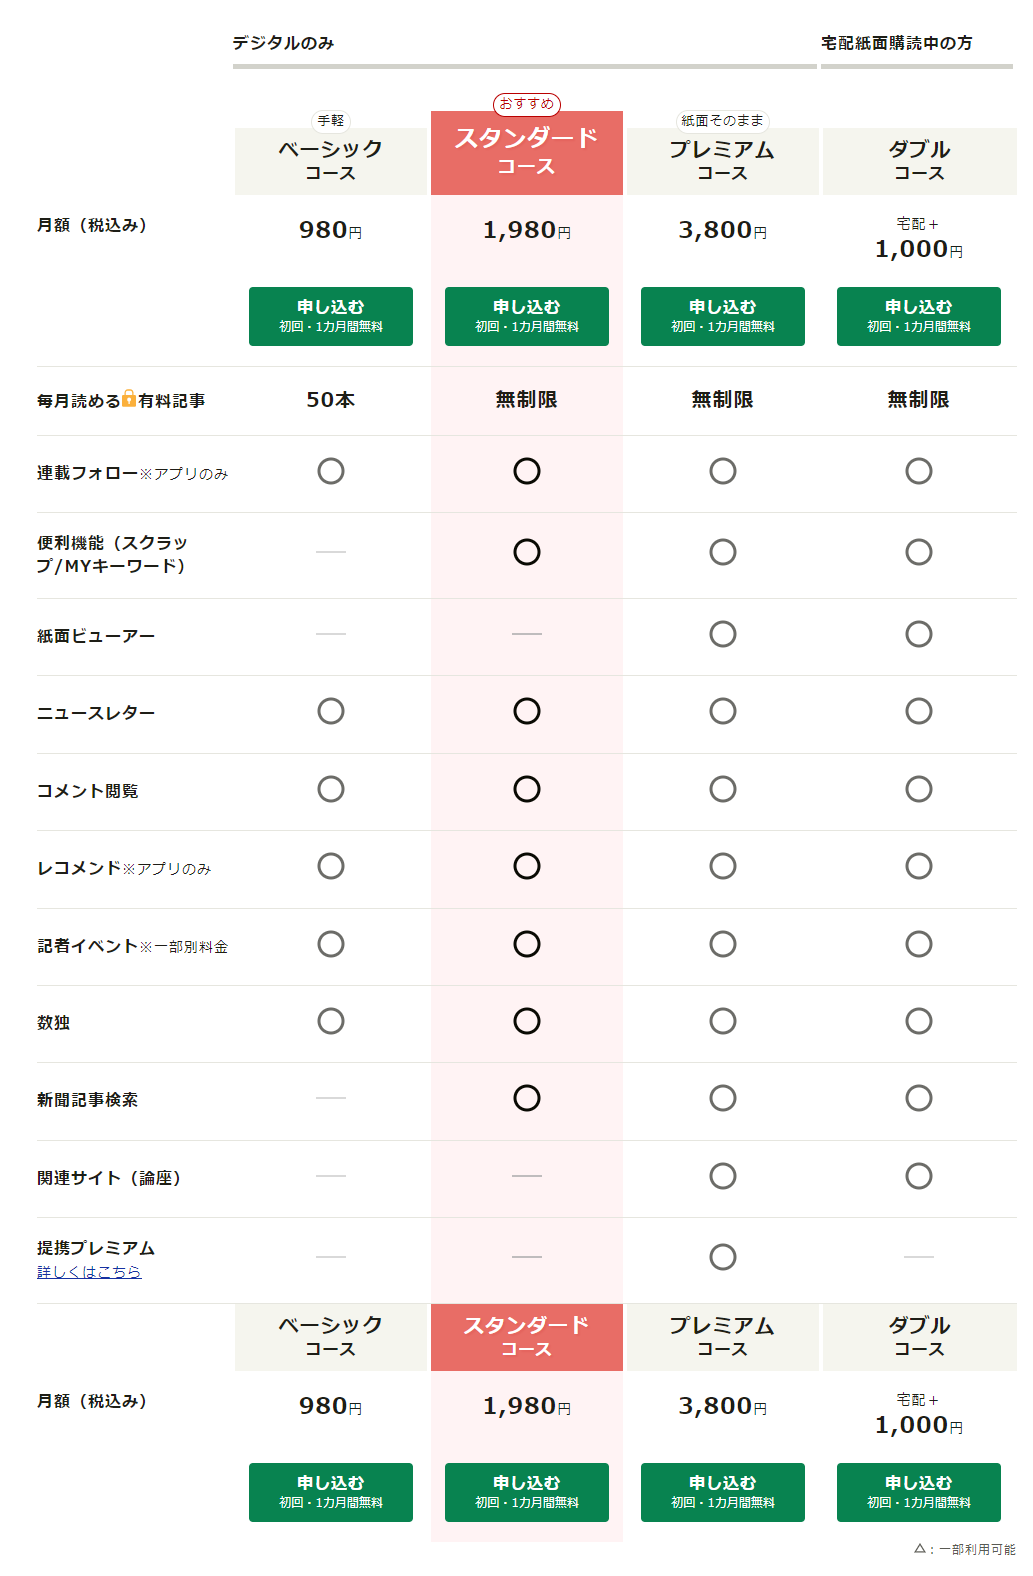Click bottom 申し込む button under ダブルコース
The height and width of the screenshot is (1576, 1033).
pyautogui.click(x=919, y=1492)
